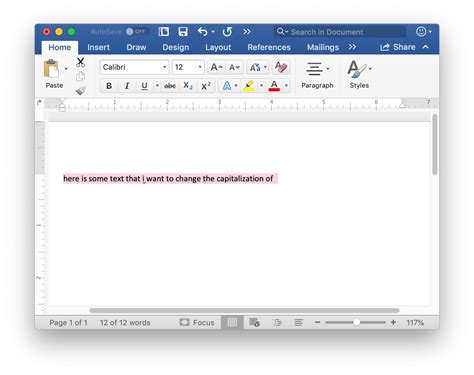Screen dimensions: 474x375
Task: Click the Paste clipboard icon
Action: coord(51,69)
